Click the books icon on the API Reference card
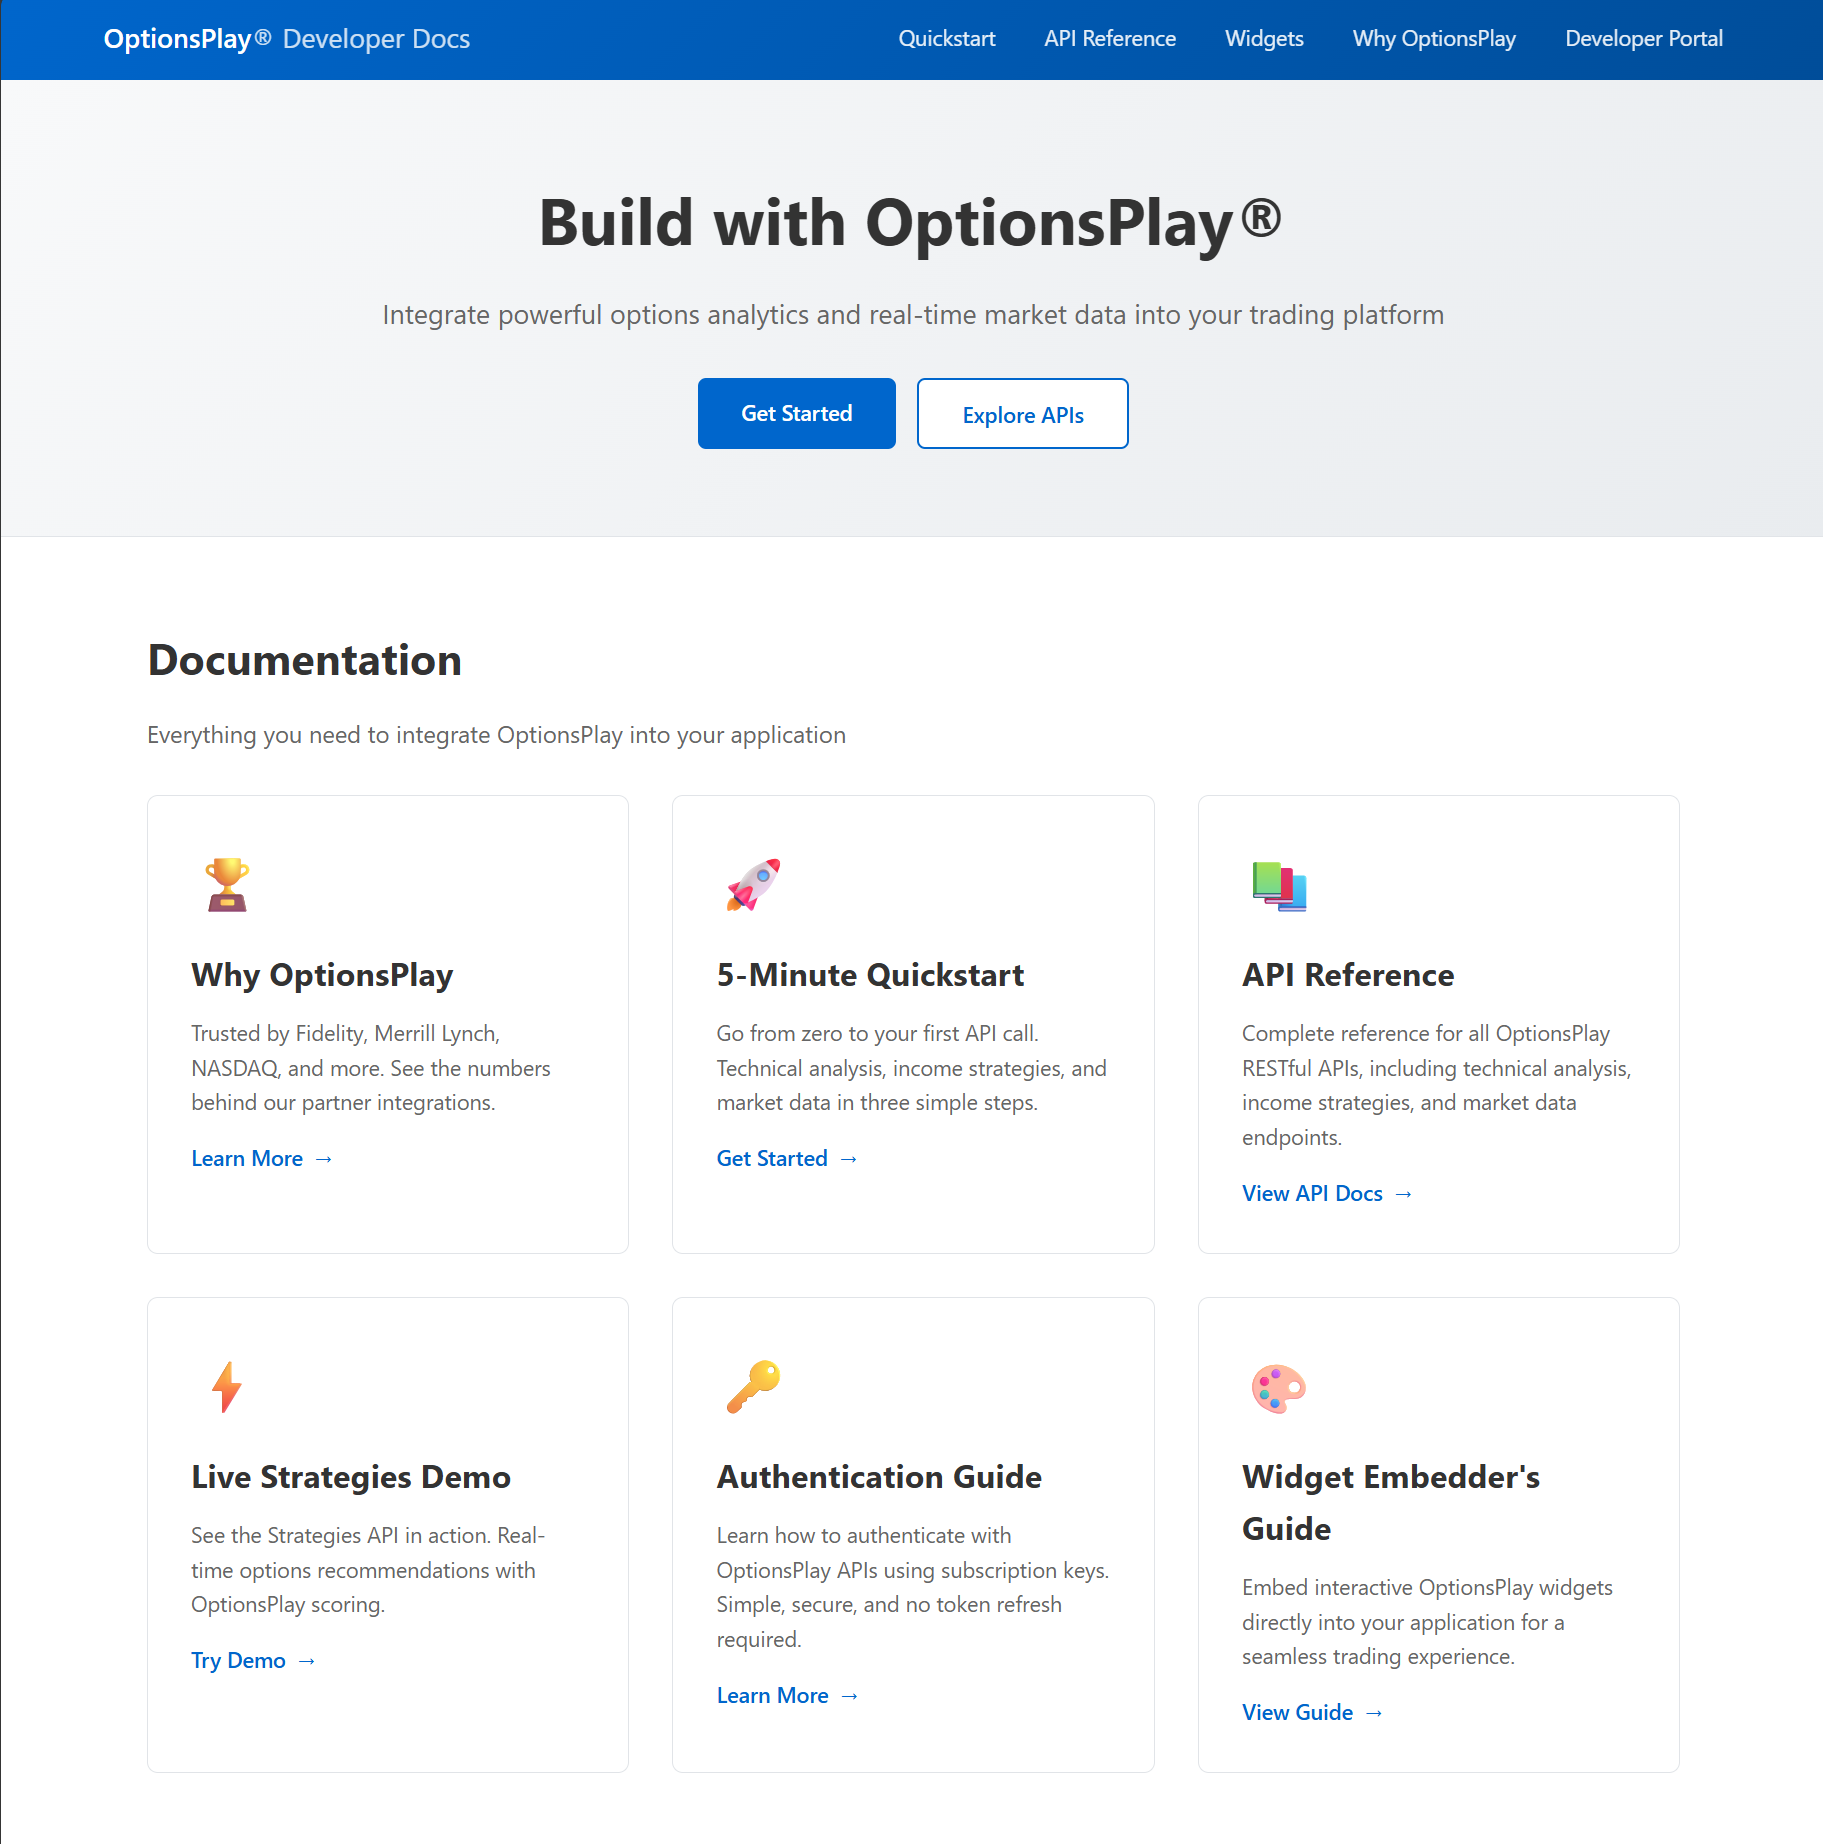The height and width of the screenshot is (1844, 1823). click(1277, 884)
